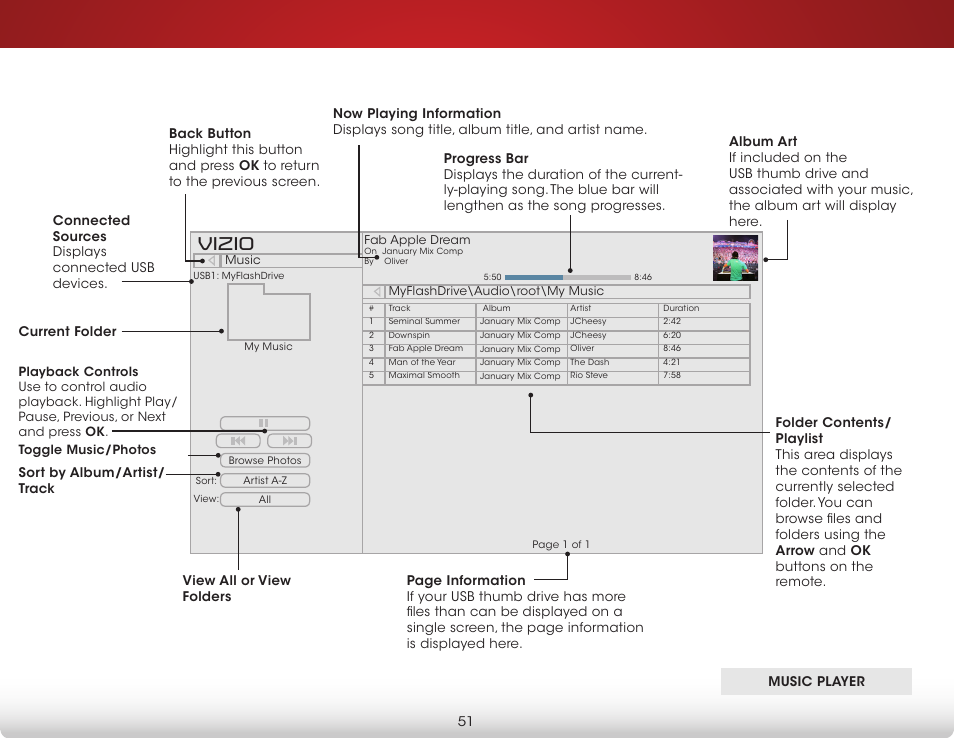Click the Back arrow next to Music
The image size is (954, 738).
click(211, 260)
